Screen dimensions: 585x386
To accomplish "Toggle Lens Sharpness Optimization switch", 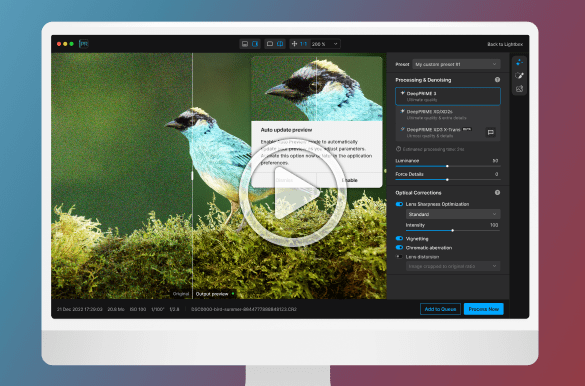I will [x=399, y=204].
